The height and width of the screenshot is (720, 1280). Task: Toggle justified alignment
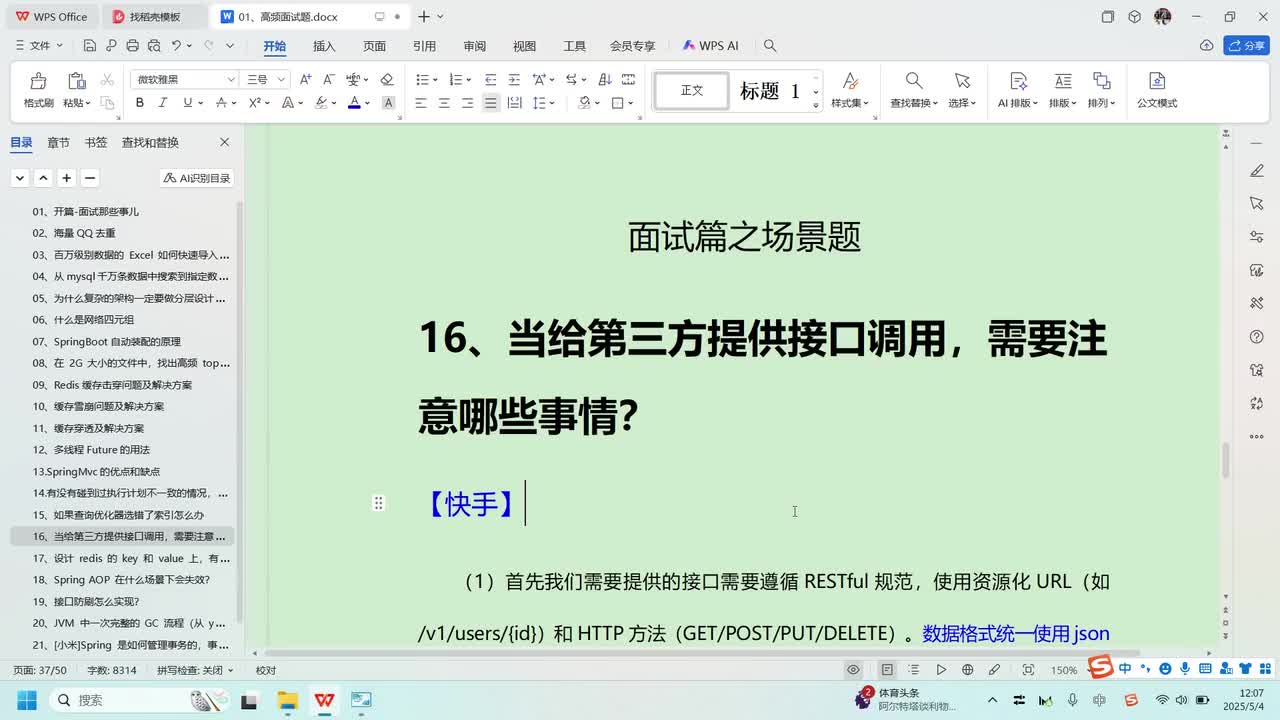tap(491, 103)
